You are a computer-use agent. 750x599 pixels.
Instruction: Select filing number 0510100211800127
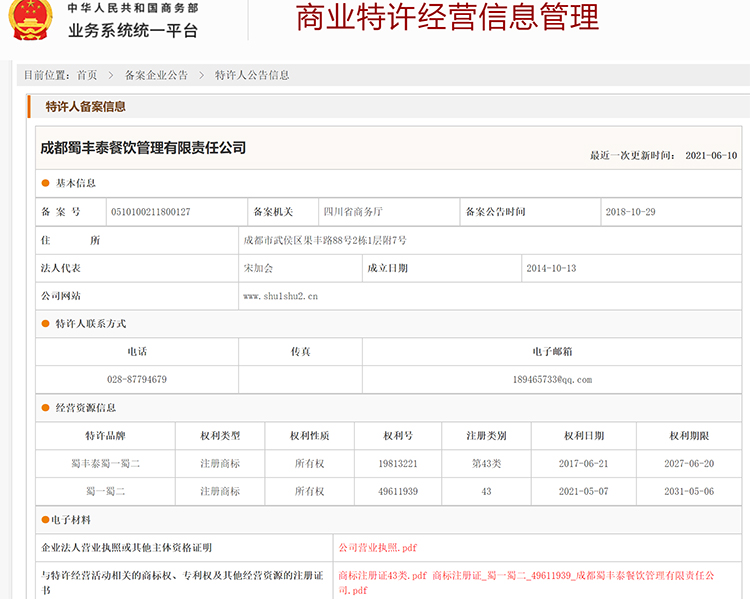(x=151, y=212)
